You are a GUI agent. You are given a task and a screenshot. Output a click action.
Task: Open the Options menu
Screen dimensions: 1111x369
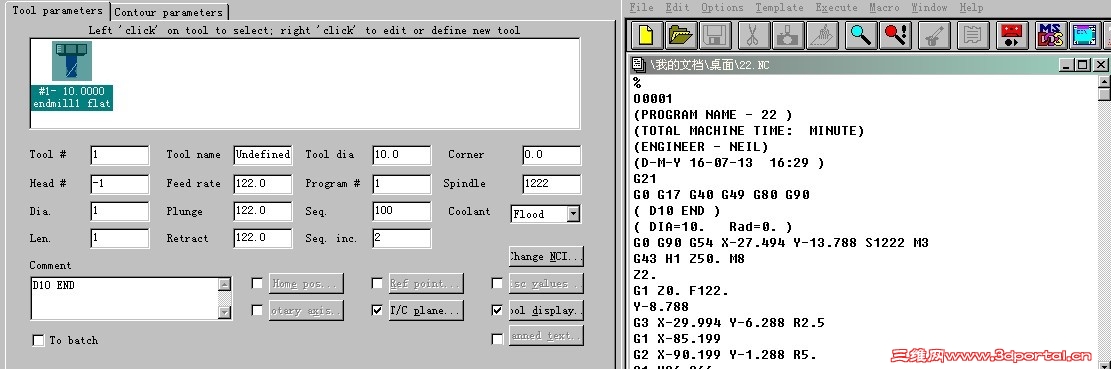pos(722,8)
